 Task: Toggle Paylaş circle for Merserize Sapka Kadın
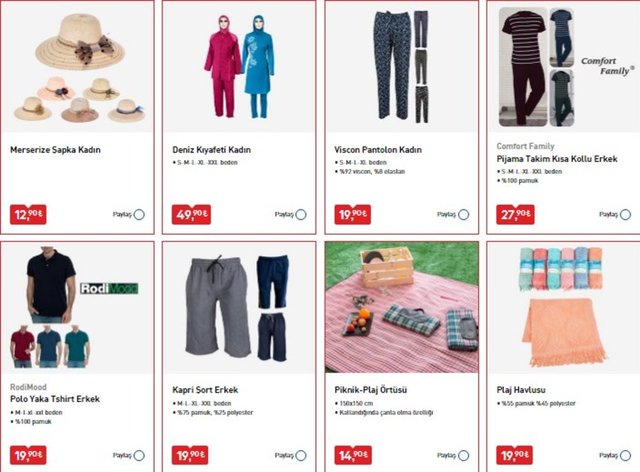tap(139, 214)
